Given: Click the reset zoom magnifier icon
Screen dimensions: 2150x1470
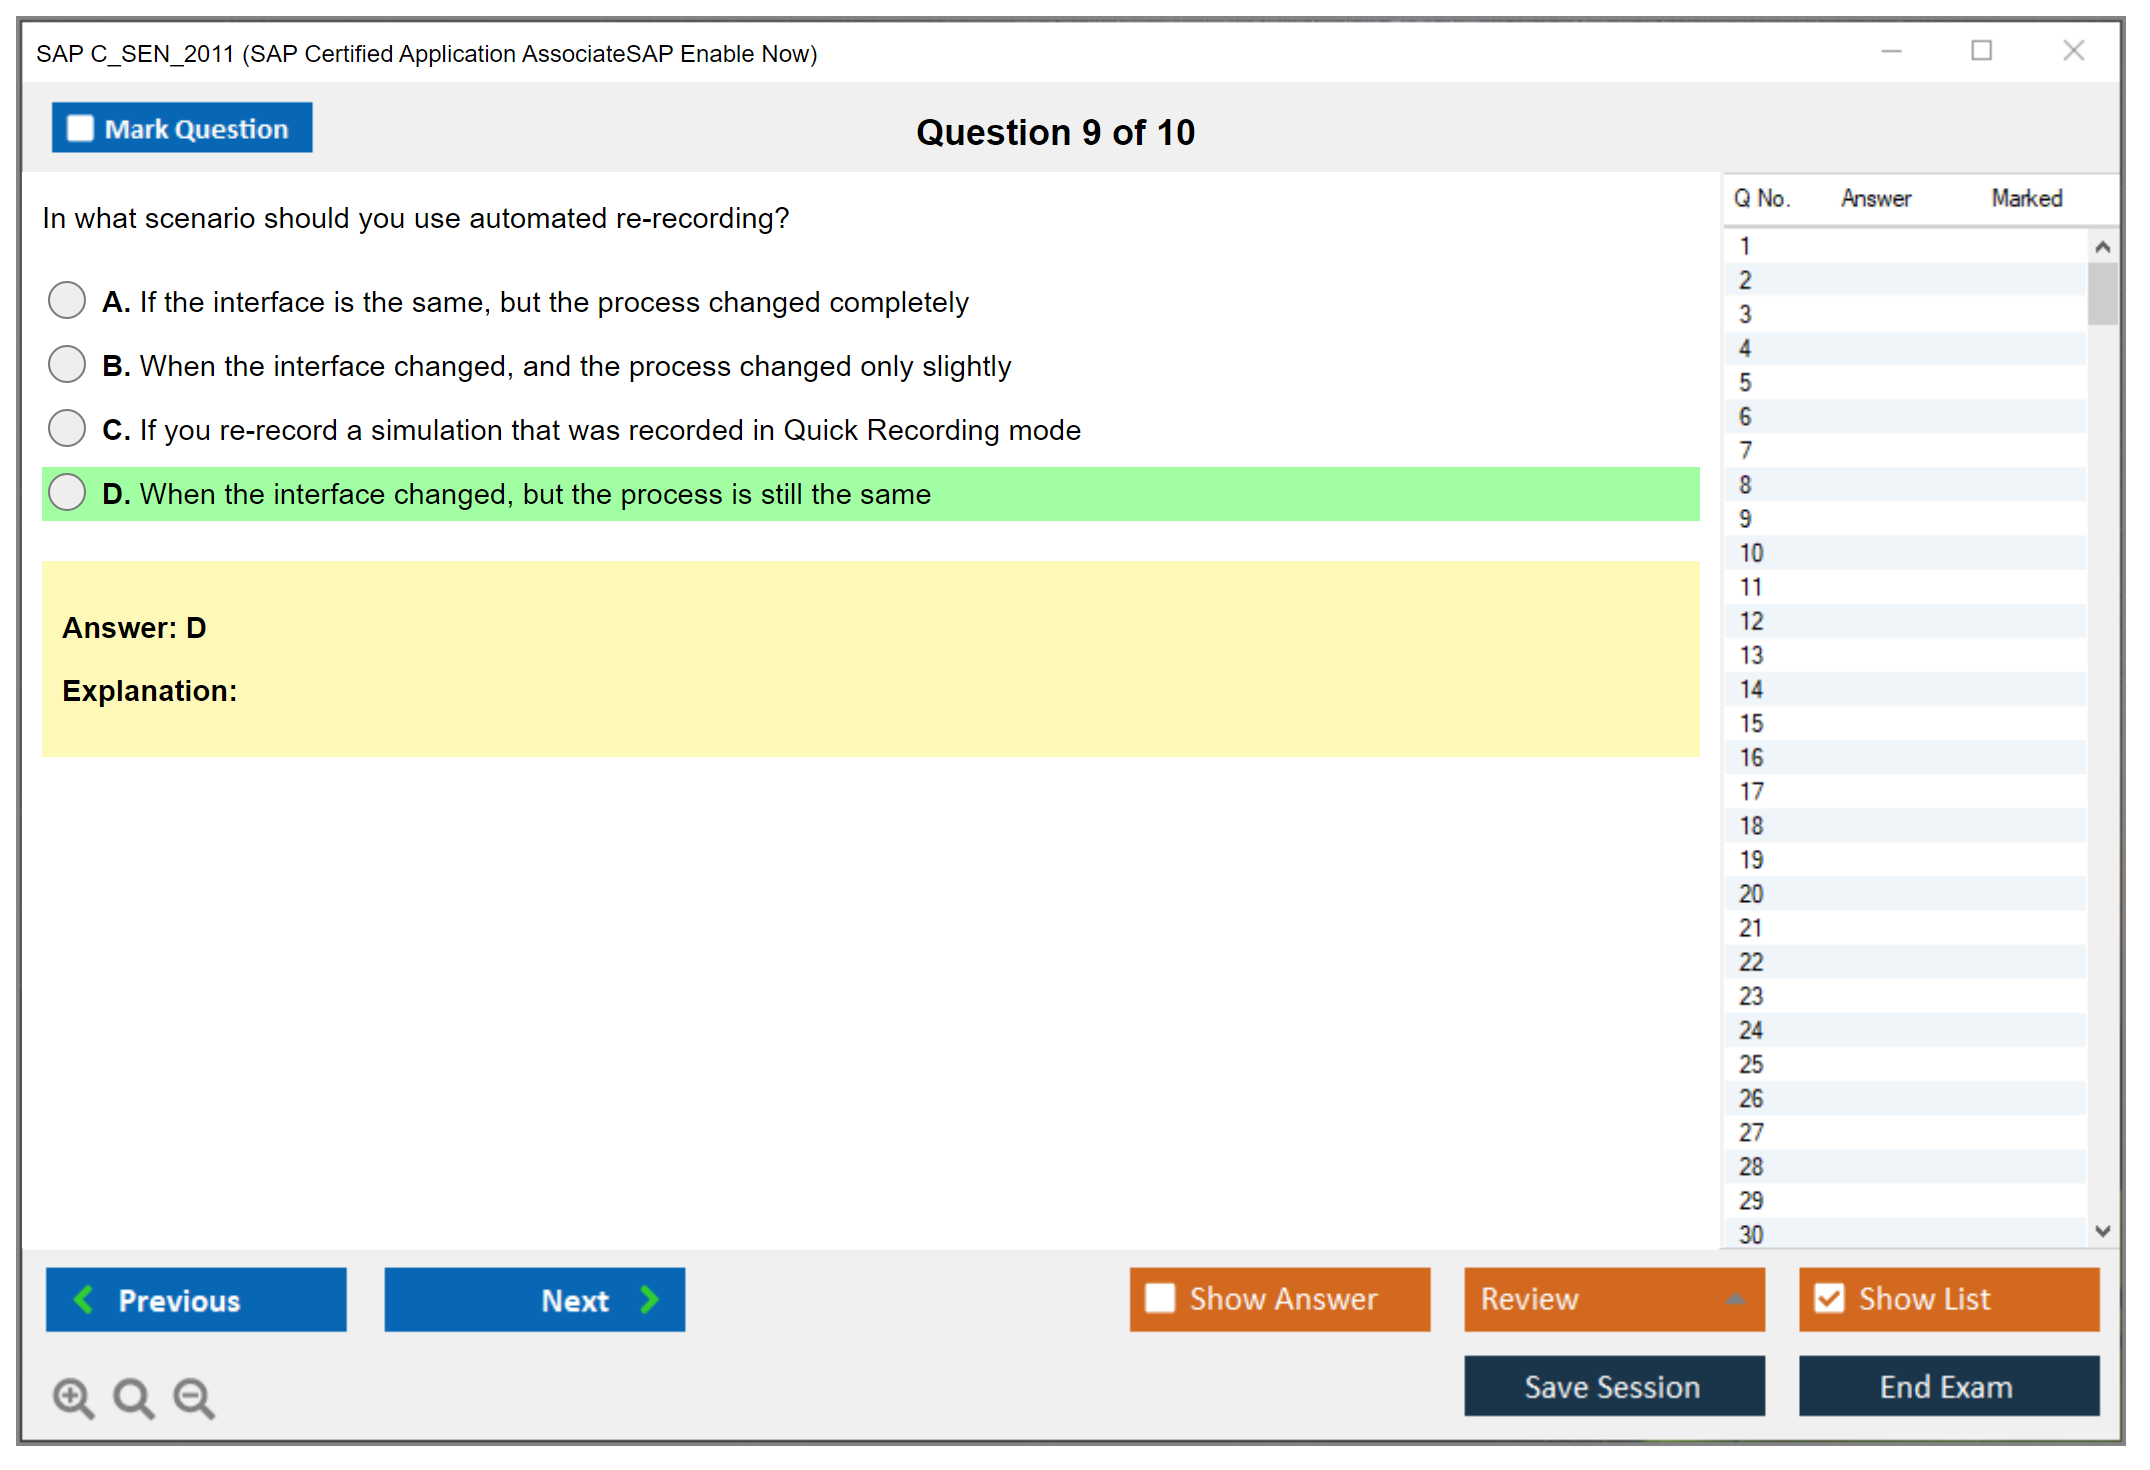Looking at the screenshot, I should 133,1397.
